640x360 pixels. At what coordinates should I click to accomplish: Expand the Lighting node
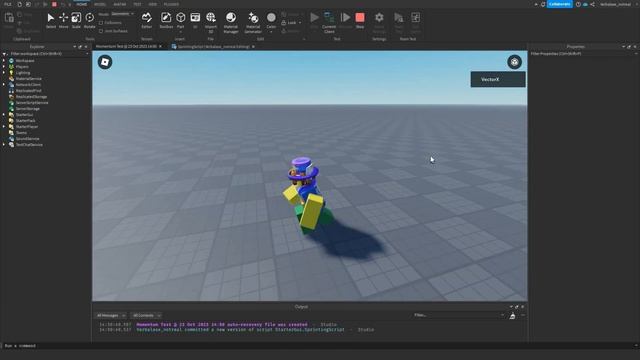pyautogui.click(x=4, y=73)
